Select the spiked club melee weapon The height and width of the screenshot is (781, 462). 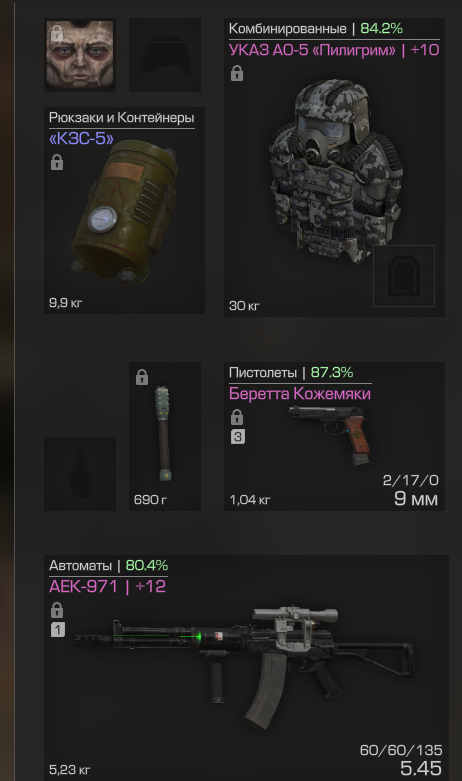[165, 436]
